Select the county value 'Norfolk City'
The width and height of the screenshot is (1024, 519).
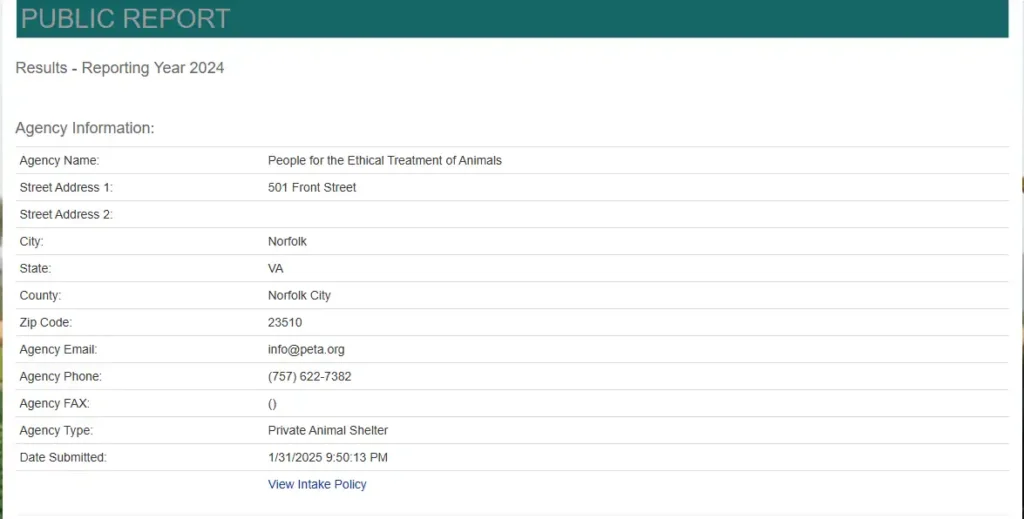coord(299,295)
